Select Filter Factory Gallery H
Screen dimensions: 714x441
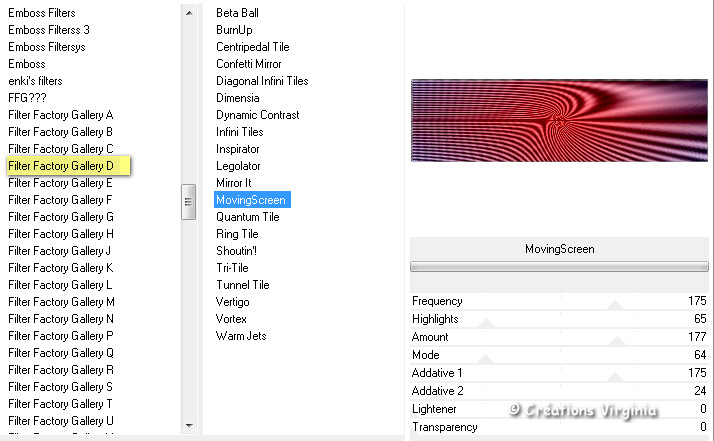61,234
